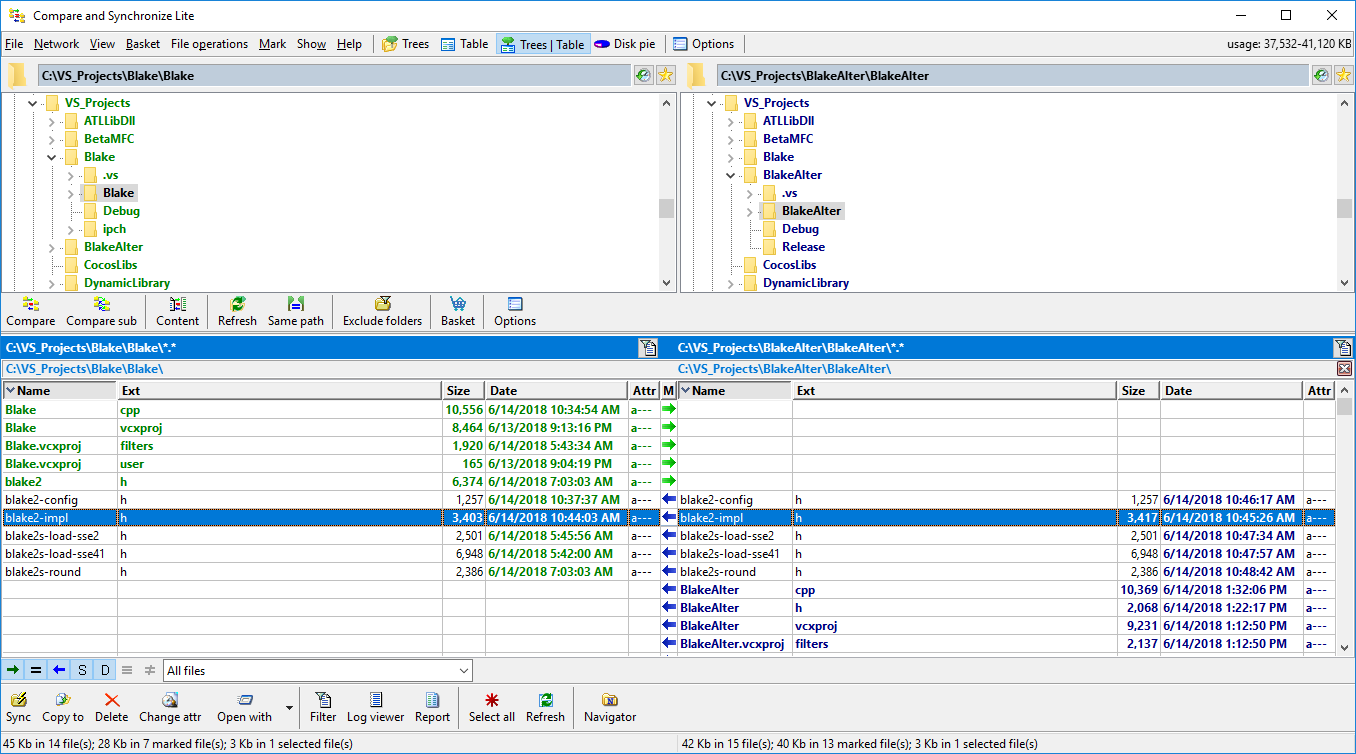Collapse the BlakeAlter folder in right tree

pos(731,175)
